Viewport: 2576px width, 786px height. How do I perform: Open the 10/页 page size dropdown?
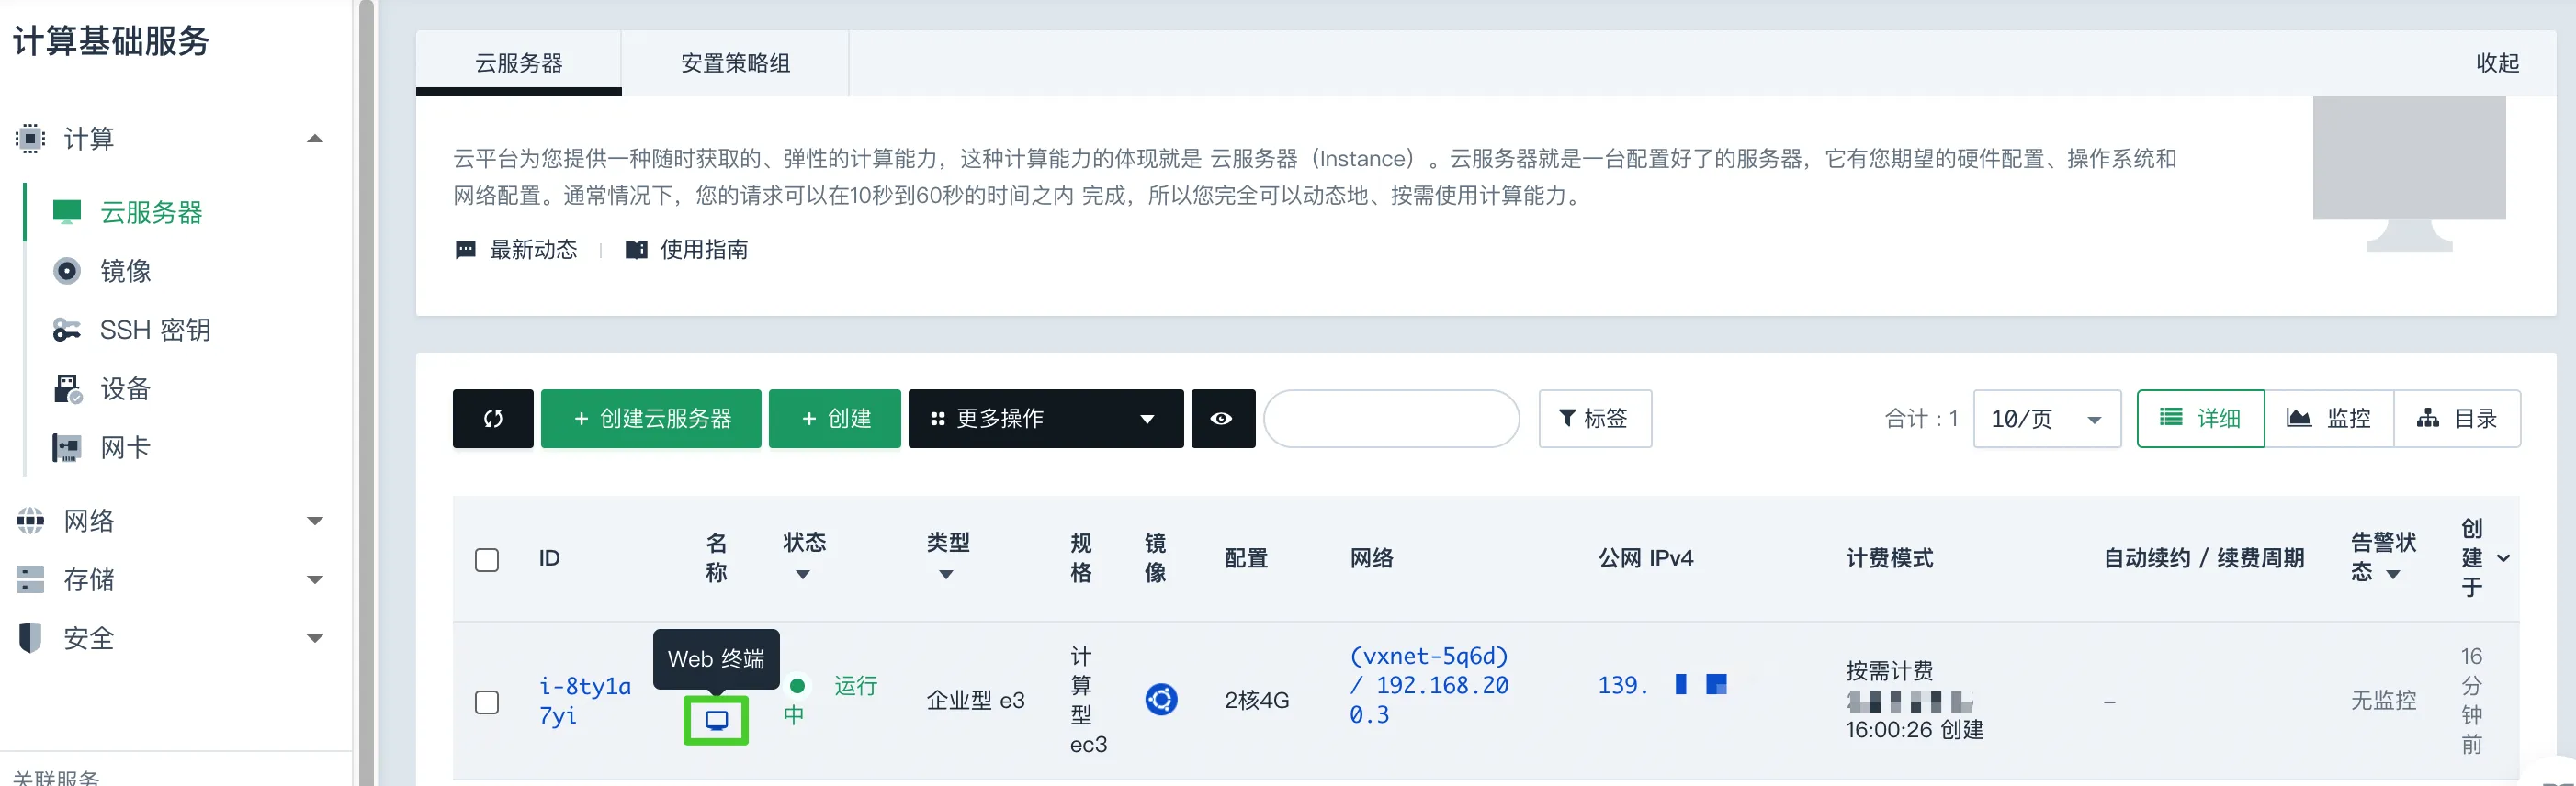[x=2046, y=418]
